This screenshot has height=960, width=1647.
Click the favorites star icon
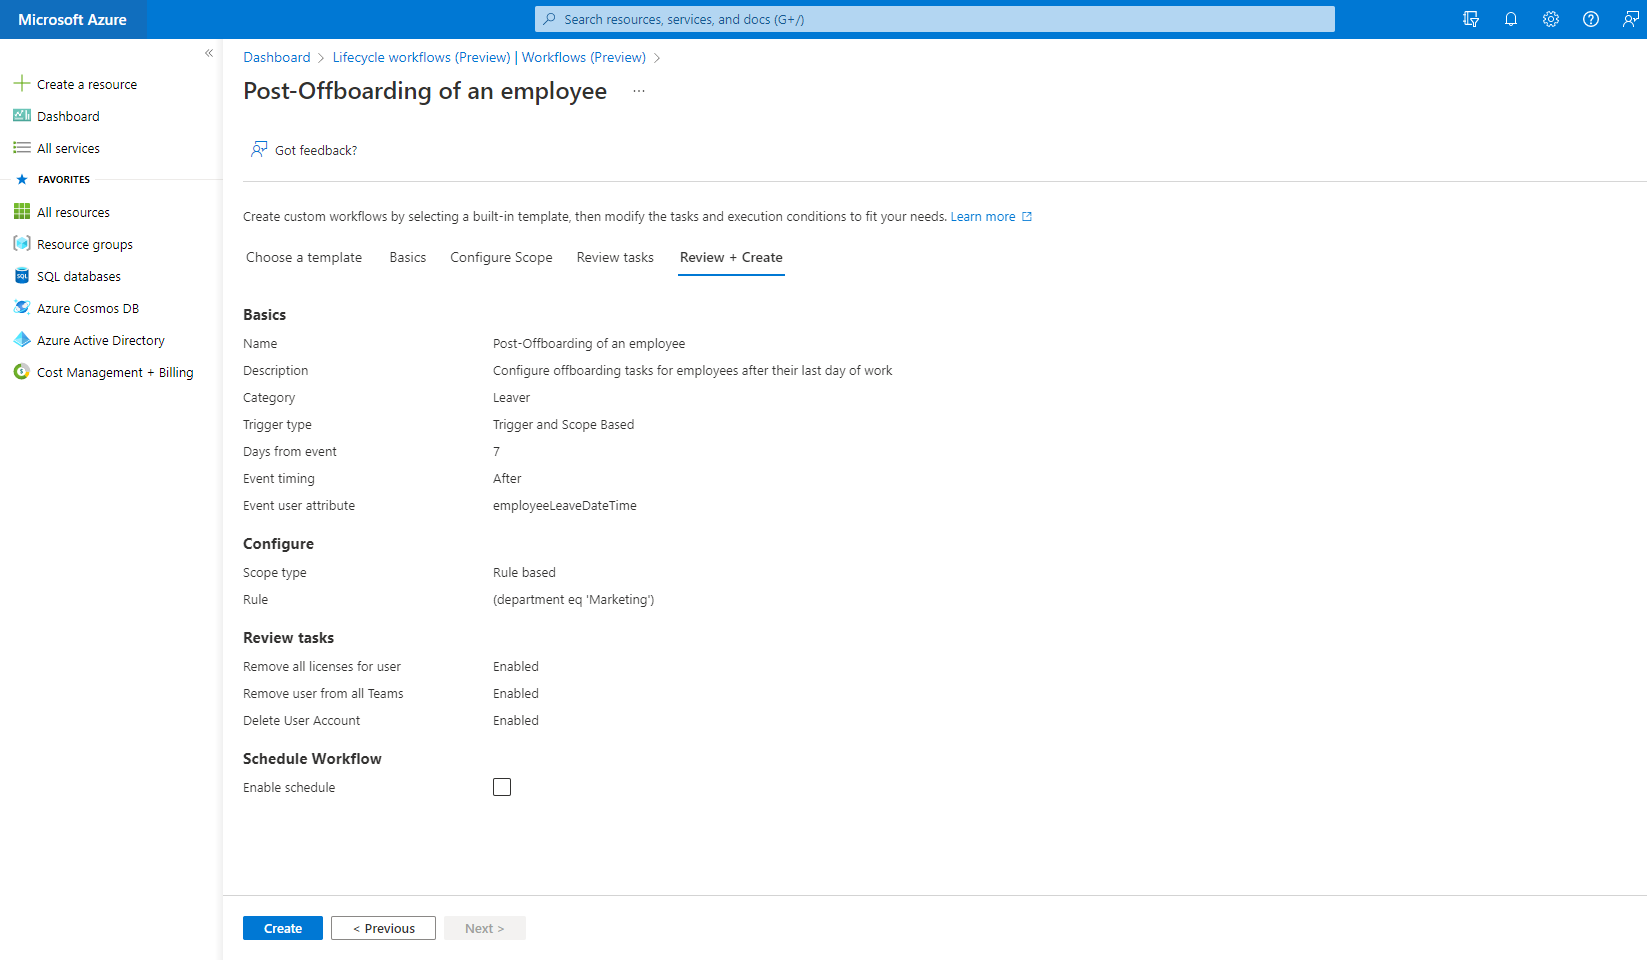coord(22,180)
